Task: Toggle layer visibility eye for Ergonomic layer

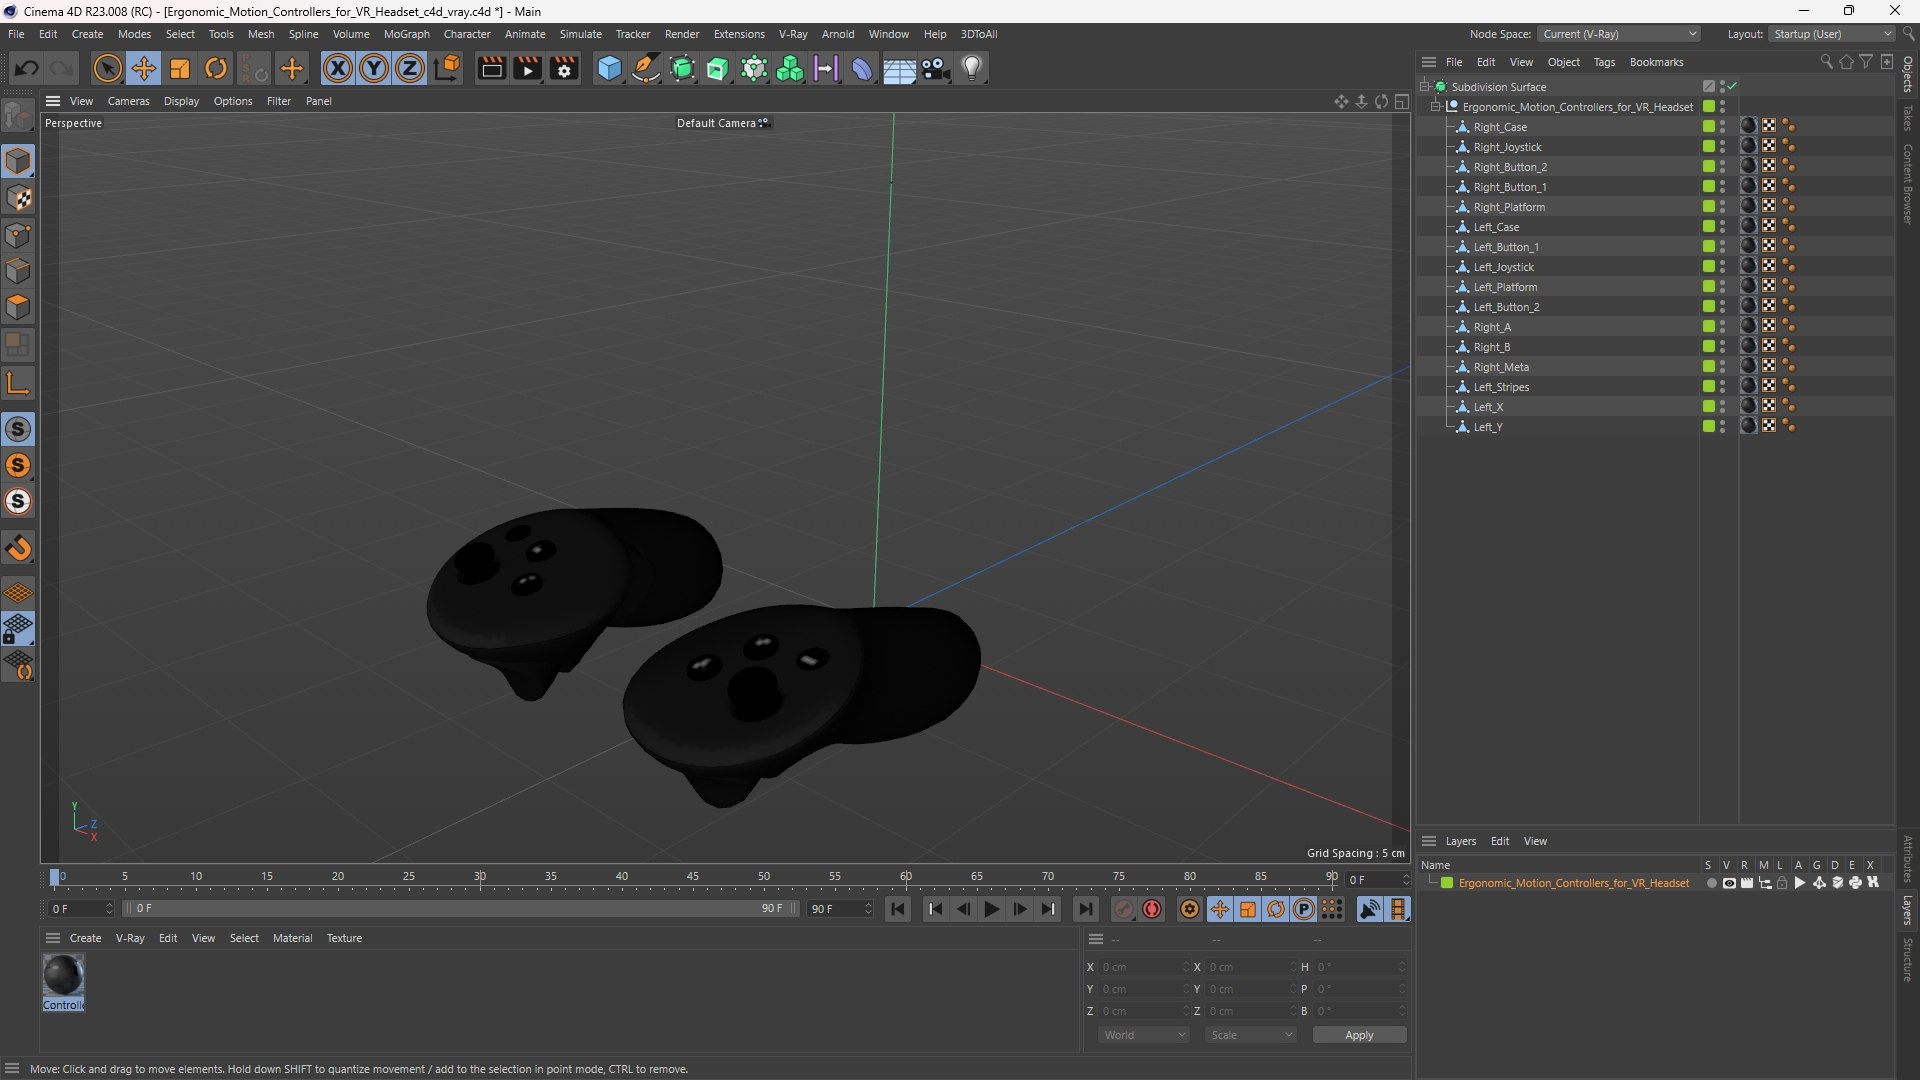Action: click(1729, 883)
